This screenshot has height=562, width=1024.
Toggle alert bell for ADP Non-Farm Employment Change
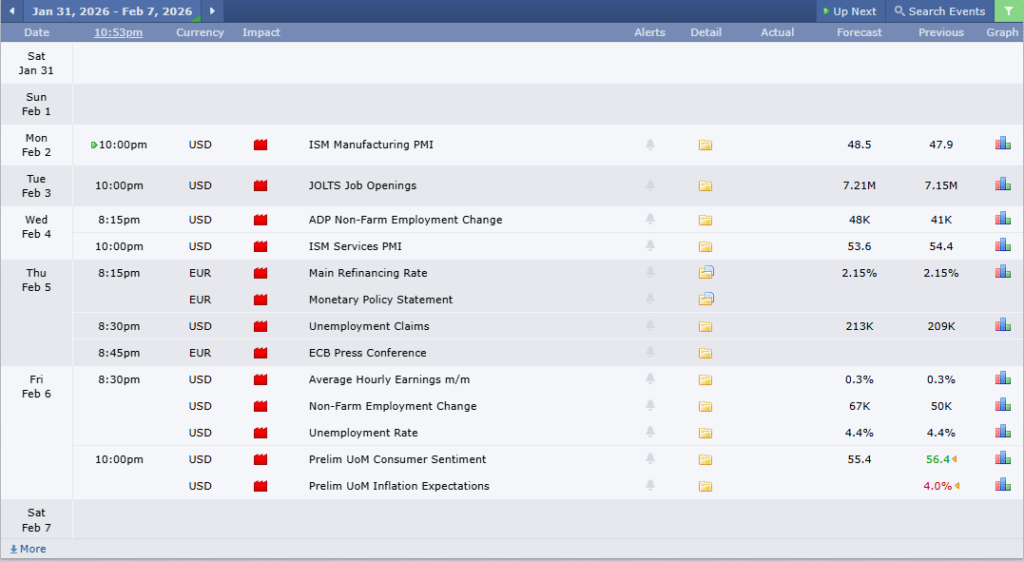pyautogui.click(x=650, y=220)
